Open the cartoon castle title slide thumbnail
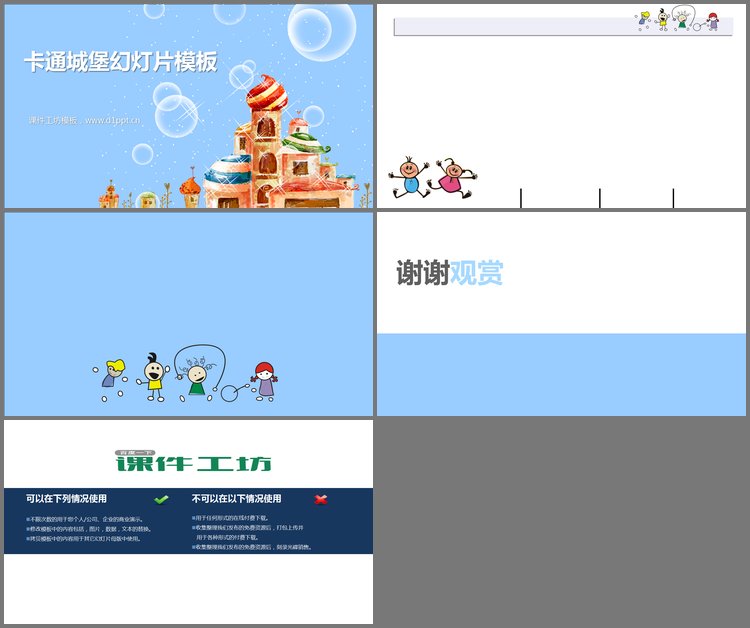750x628 pixels. [x=188, y=106]
